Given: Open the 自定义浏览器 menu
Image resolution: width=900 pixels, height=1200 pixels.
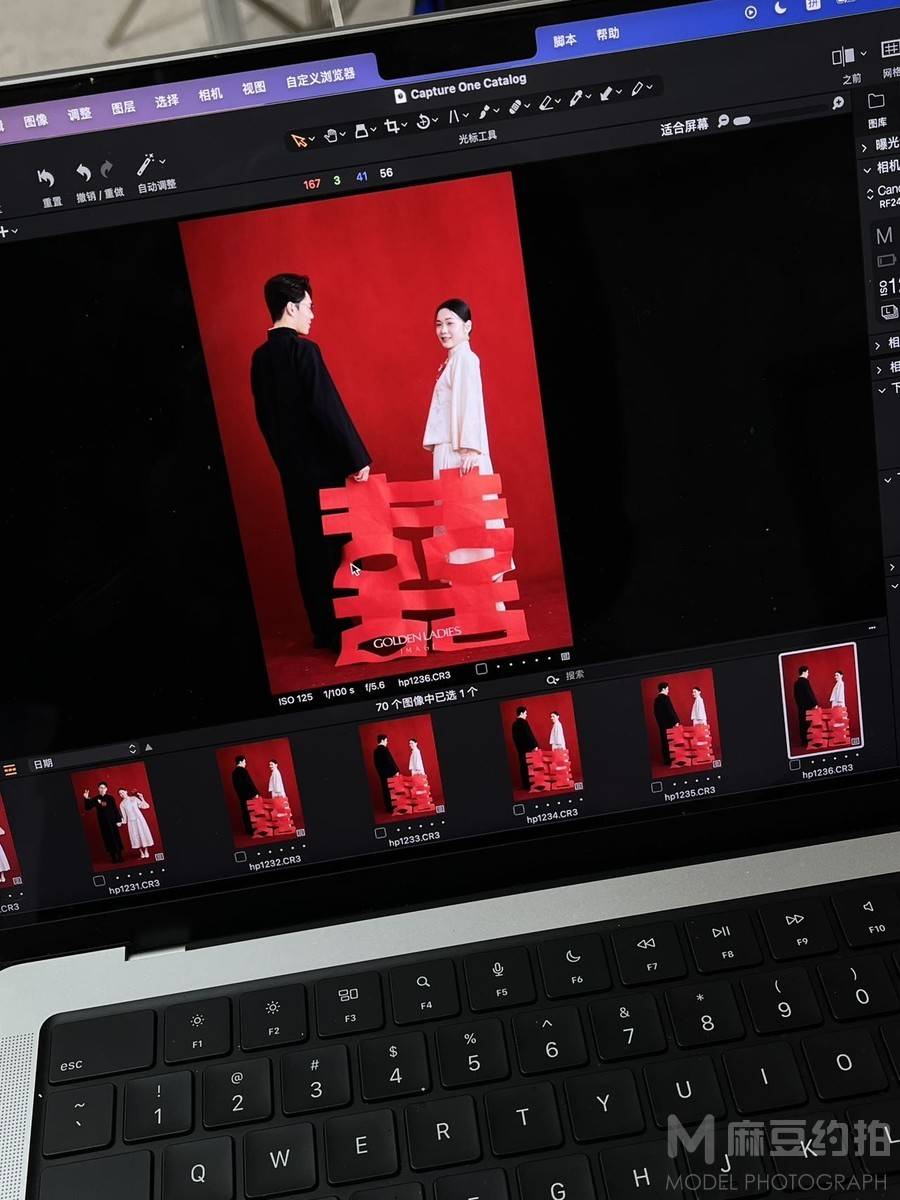Looking at the screenshot, I should point(320,78).
